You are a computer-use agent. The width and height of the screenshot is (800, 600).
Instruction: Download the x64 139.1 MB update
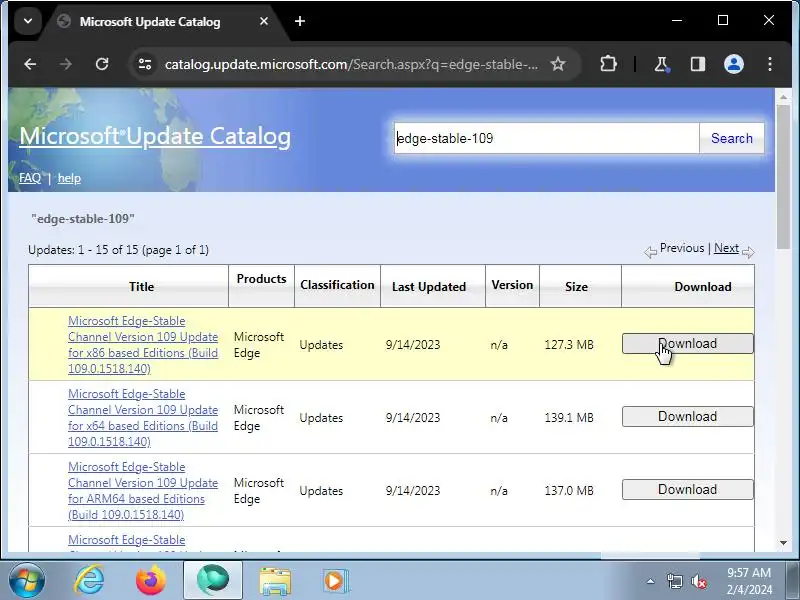click(687, 416)
